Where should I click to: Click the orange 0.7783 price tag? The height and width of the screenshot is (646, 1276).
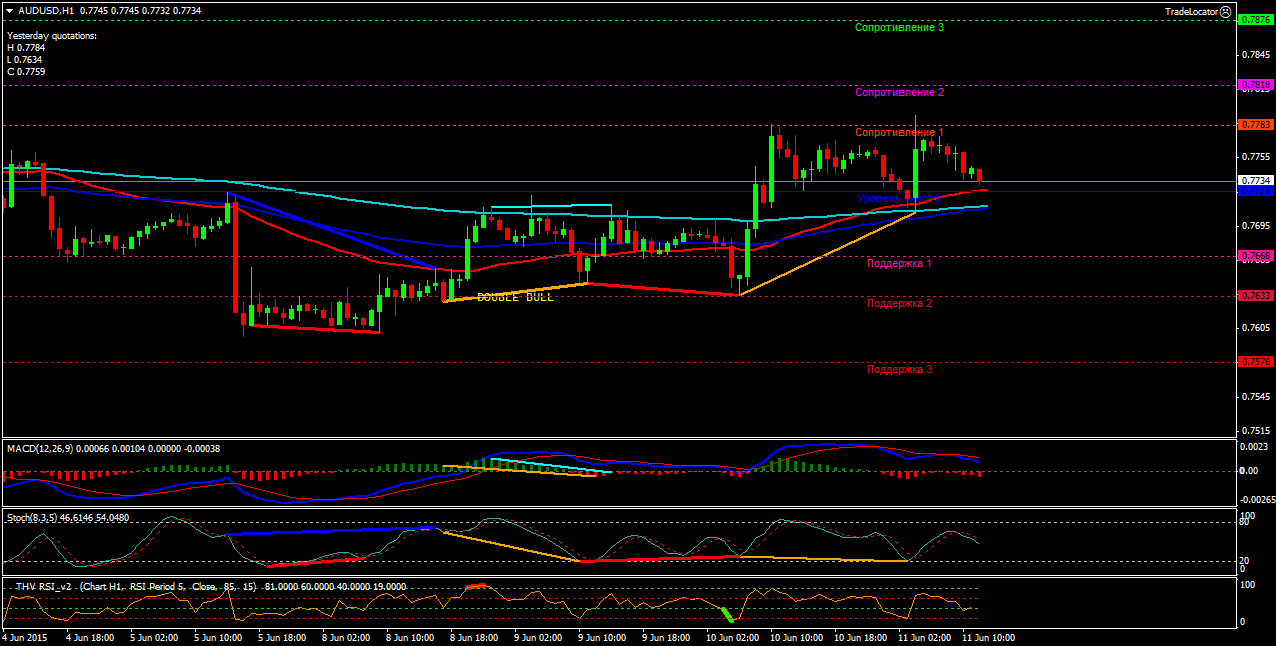click(x=1255, y=124)
